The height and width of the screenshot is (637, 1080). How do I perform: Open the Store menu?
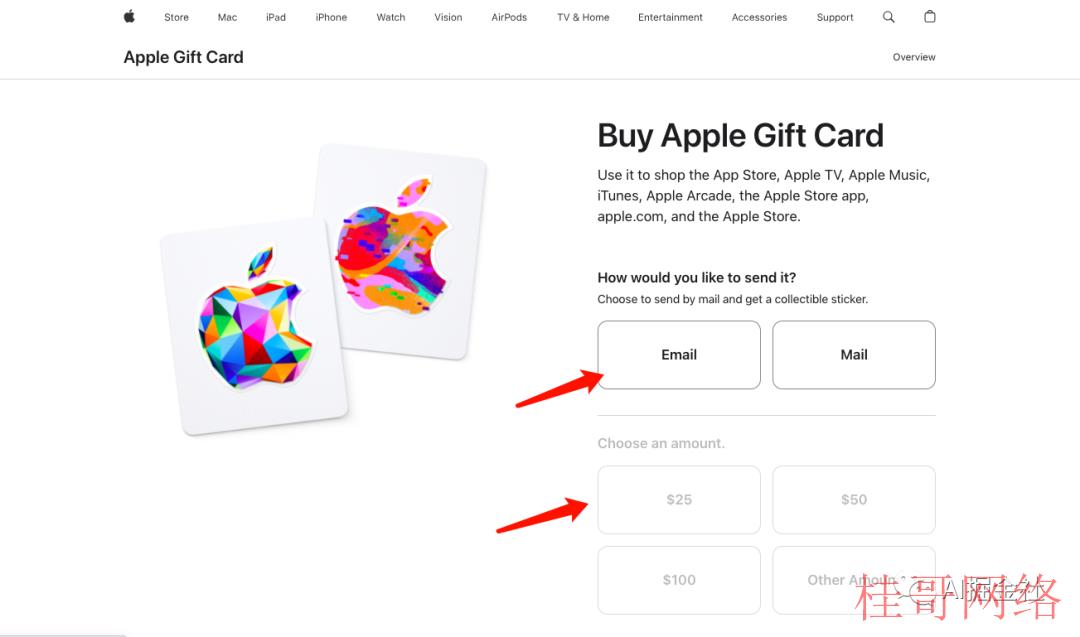(x=176, y=17)
